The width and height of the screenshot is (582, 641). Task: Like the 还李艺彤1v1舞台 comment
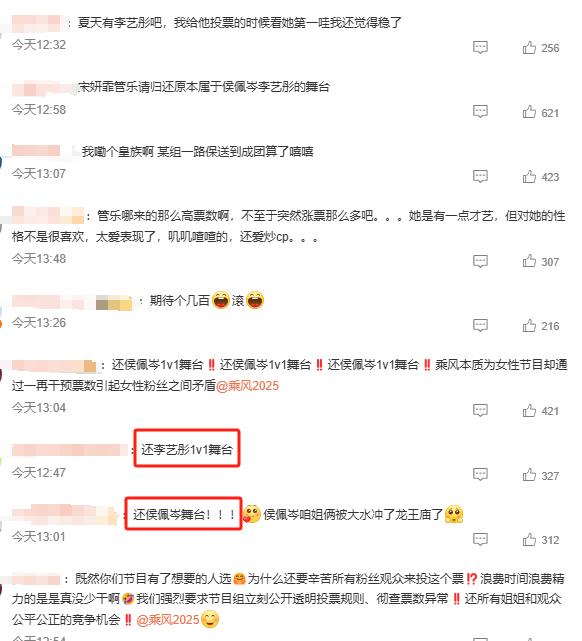click(x=529, y=475)
